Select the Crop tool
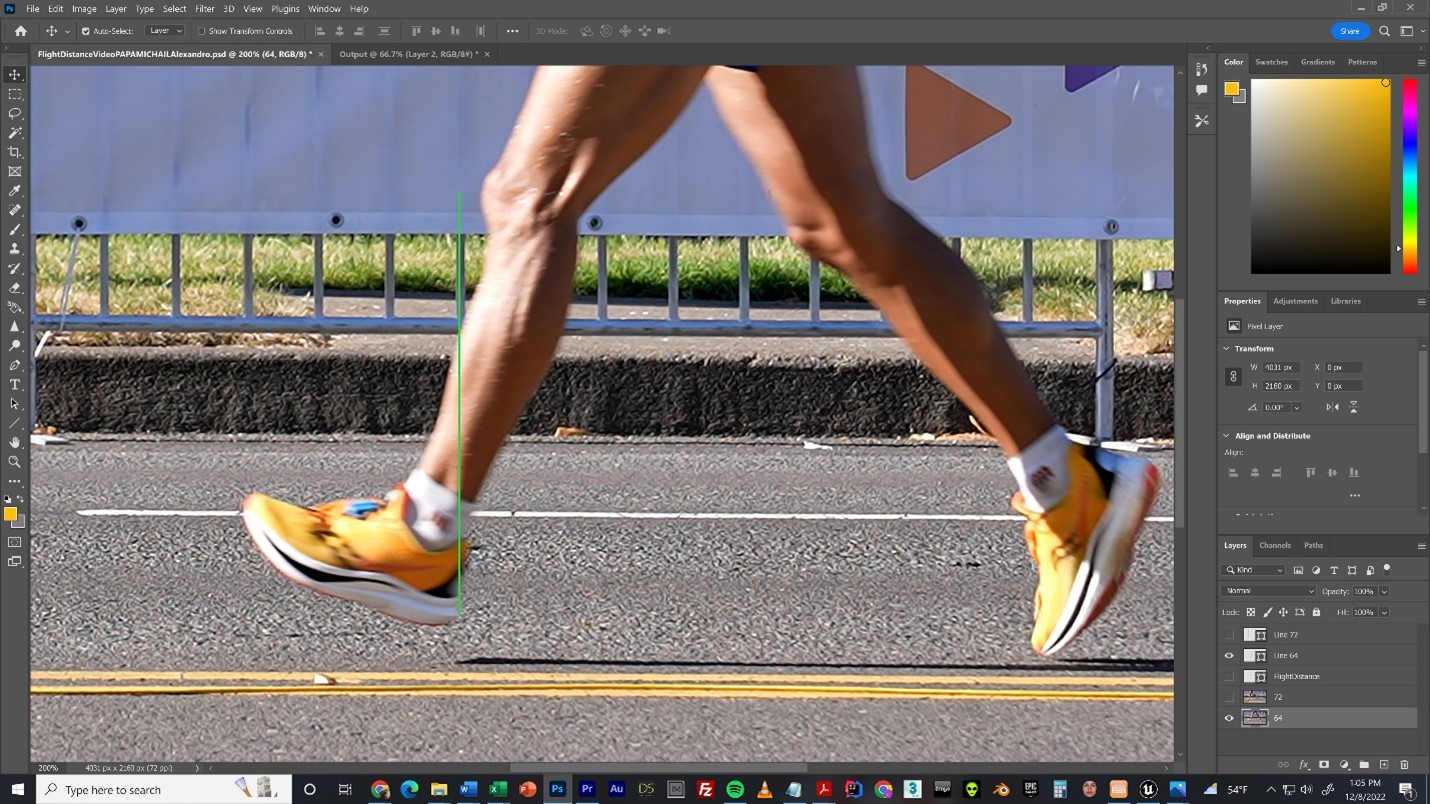 click(15, 152)
